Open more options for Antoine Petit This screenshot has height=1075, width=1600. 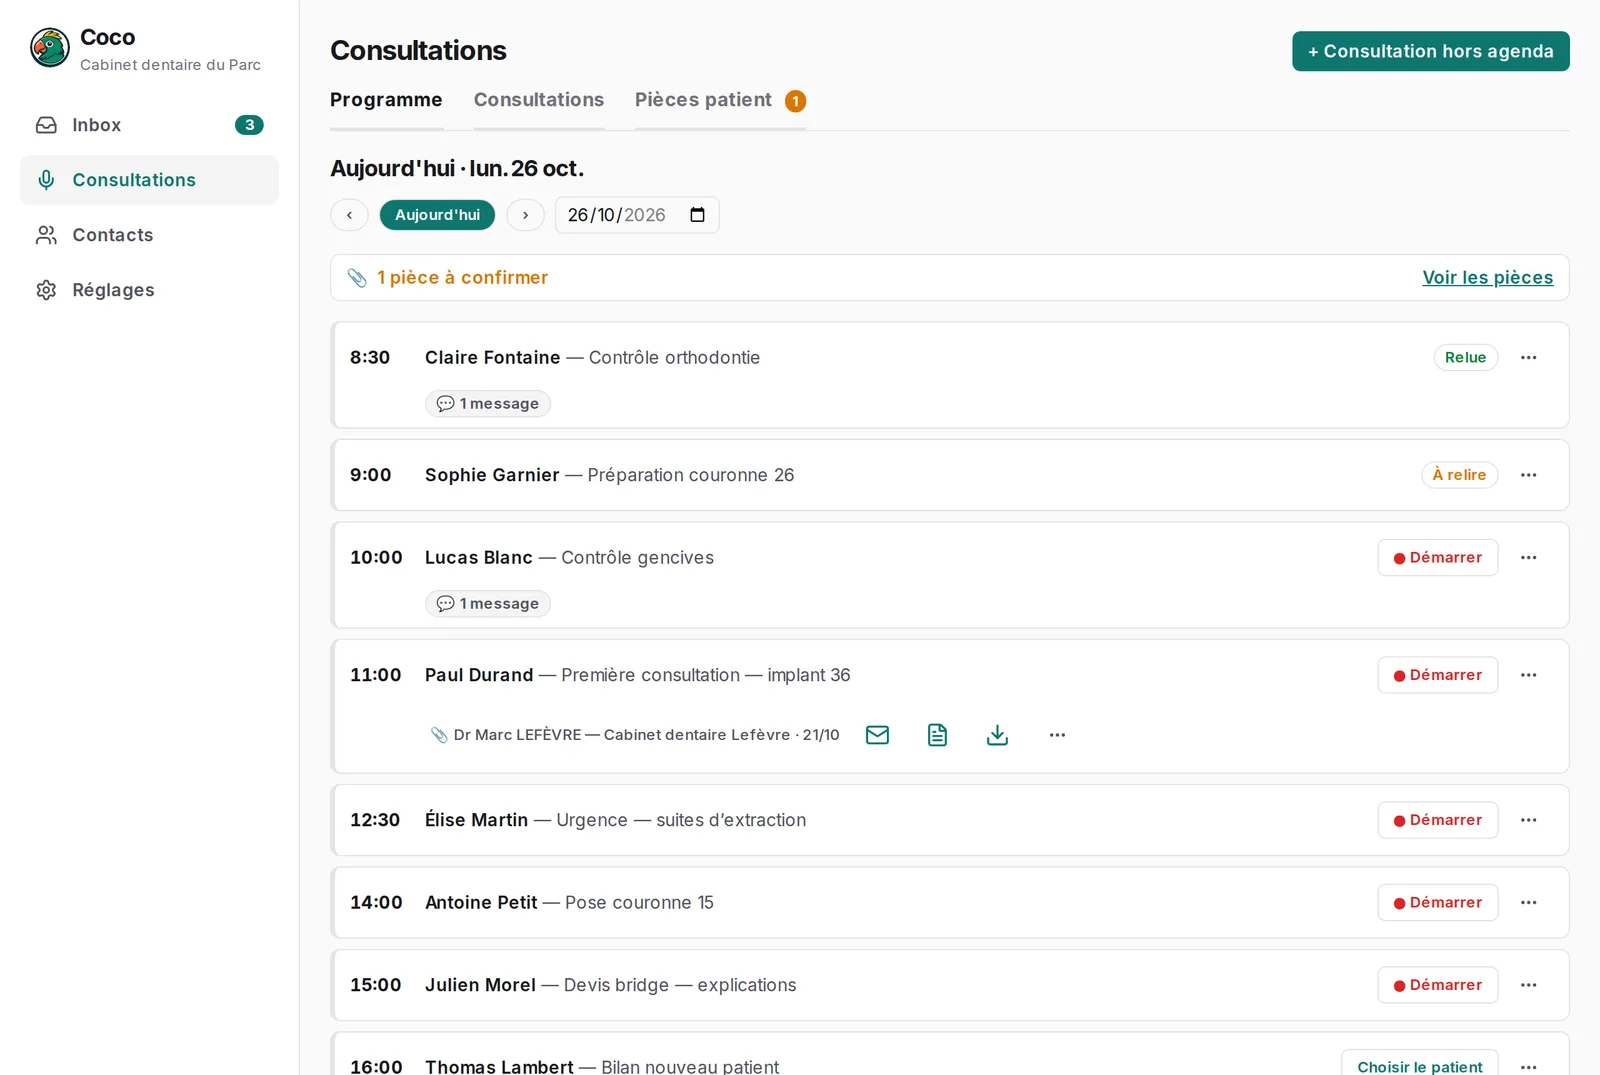[1529, 903]
